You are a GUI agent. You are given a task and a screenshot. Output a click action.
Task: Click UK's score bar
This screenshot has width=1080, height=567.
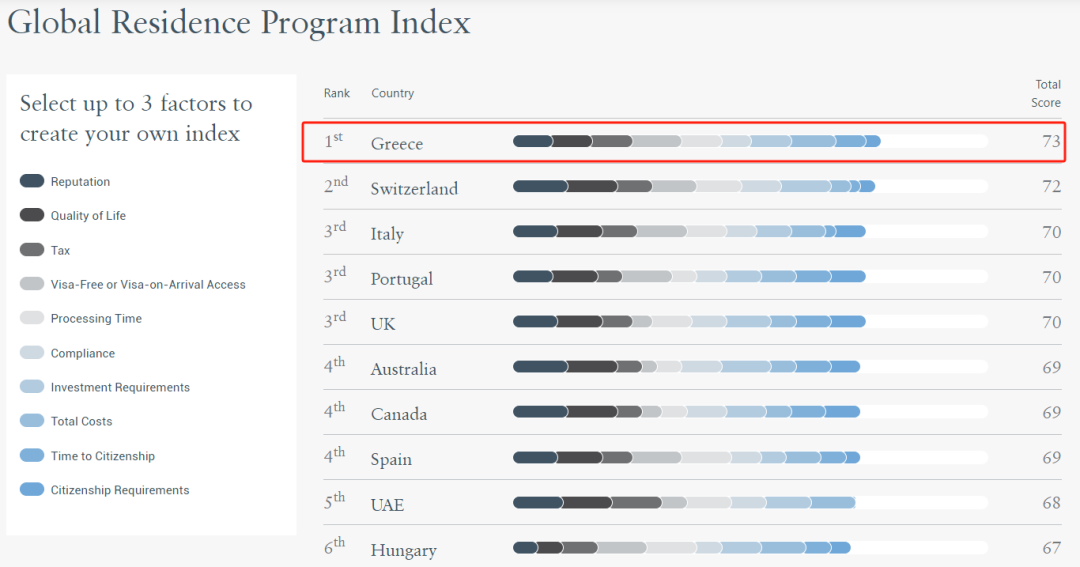(x=750, y=322)
